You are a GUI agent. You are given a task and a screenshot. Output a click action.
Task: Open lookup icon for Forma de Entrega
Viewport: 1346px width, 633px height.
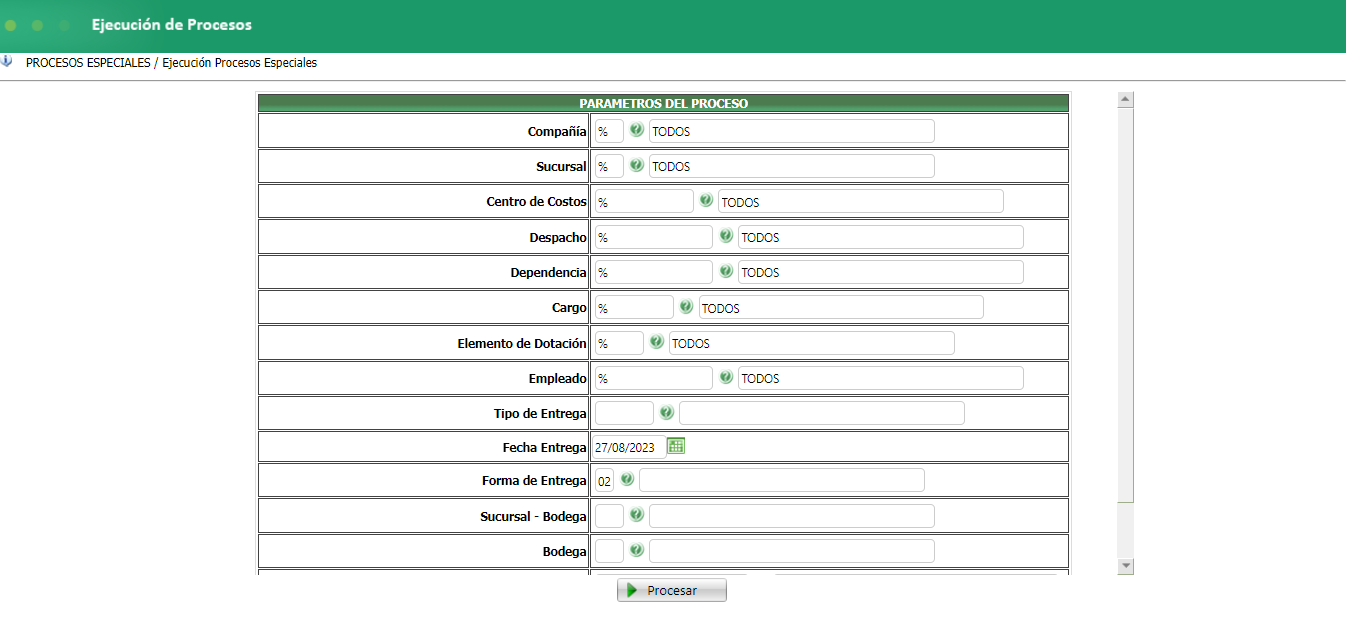(x=627, y=479)
